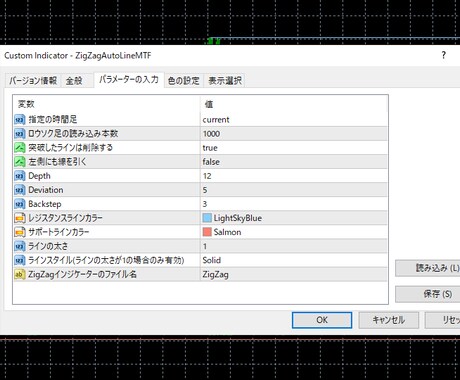Confirm settings with the OK button
Viewport: 460px width, 380px height.
(322, 320)
